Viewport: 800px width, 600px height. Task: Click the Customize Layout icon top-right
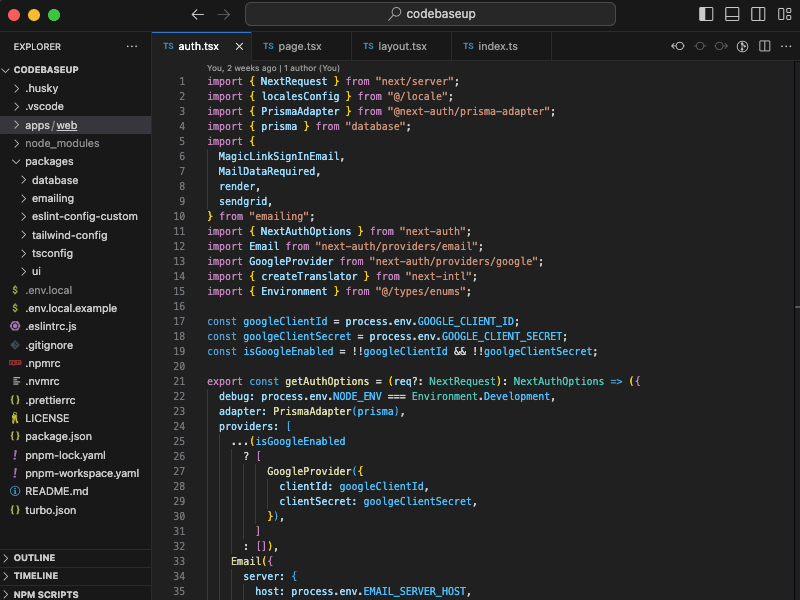pyautogui.click(x=784, y=13)
